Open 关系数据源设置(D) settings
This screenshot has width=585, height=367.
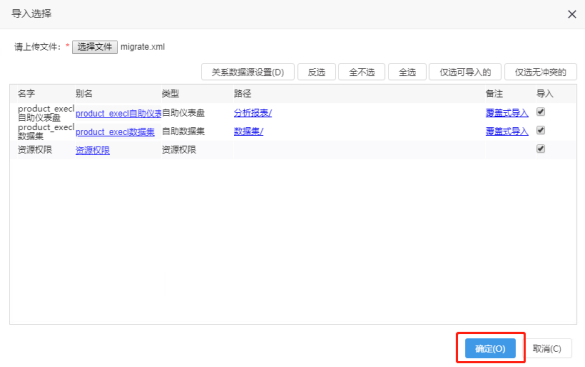point(248,72)
